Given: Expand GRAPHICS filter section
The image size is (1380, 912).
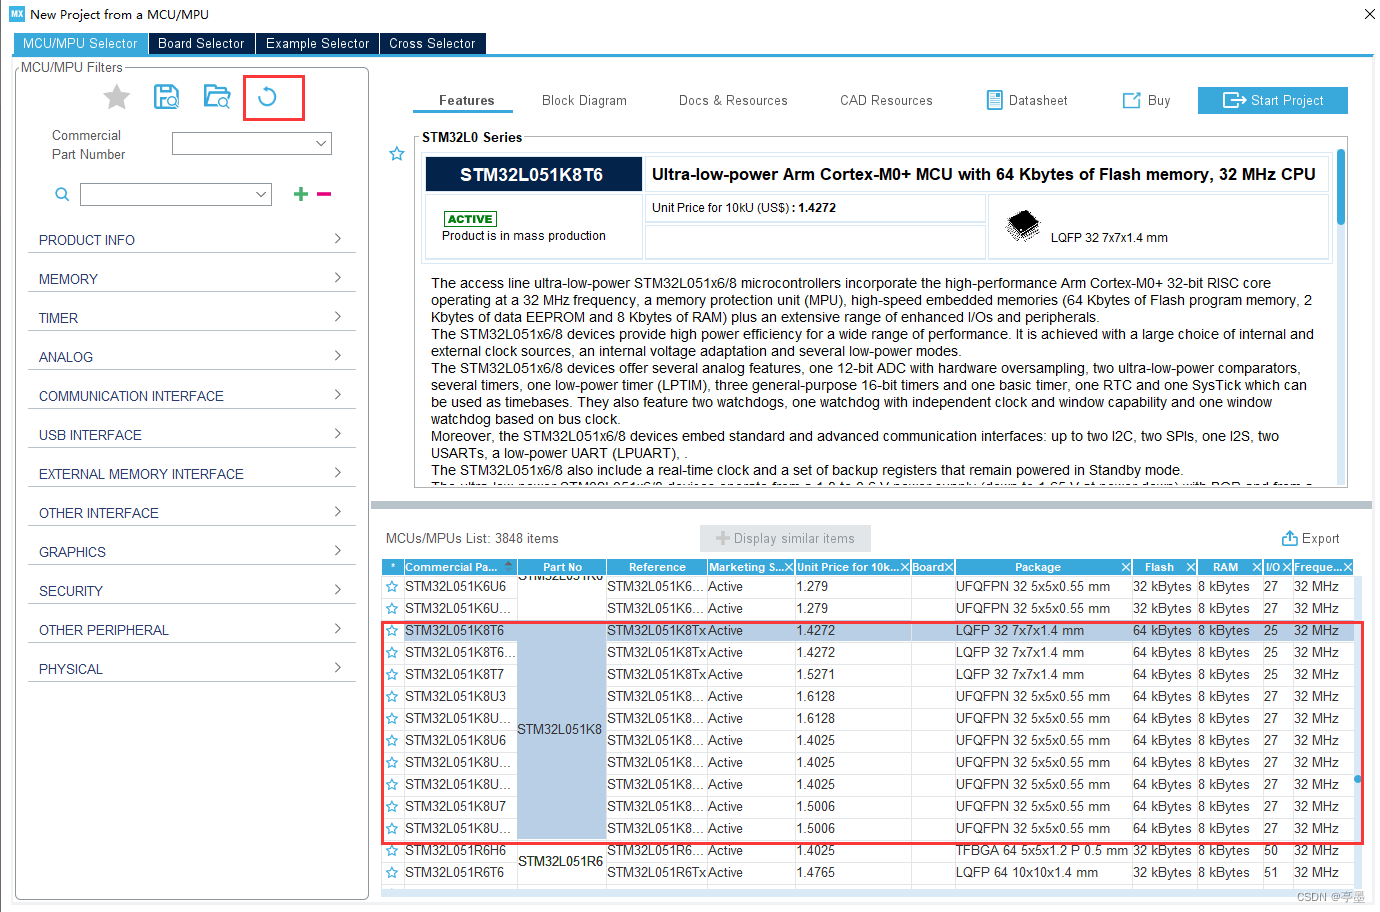Looking at the screenshot, I should click(191, 551).
